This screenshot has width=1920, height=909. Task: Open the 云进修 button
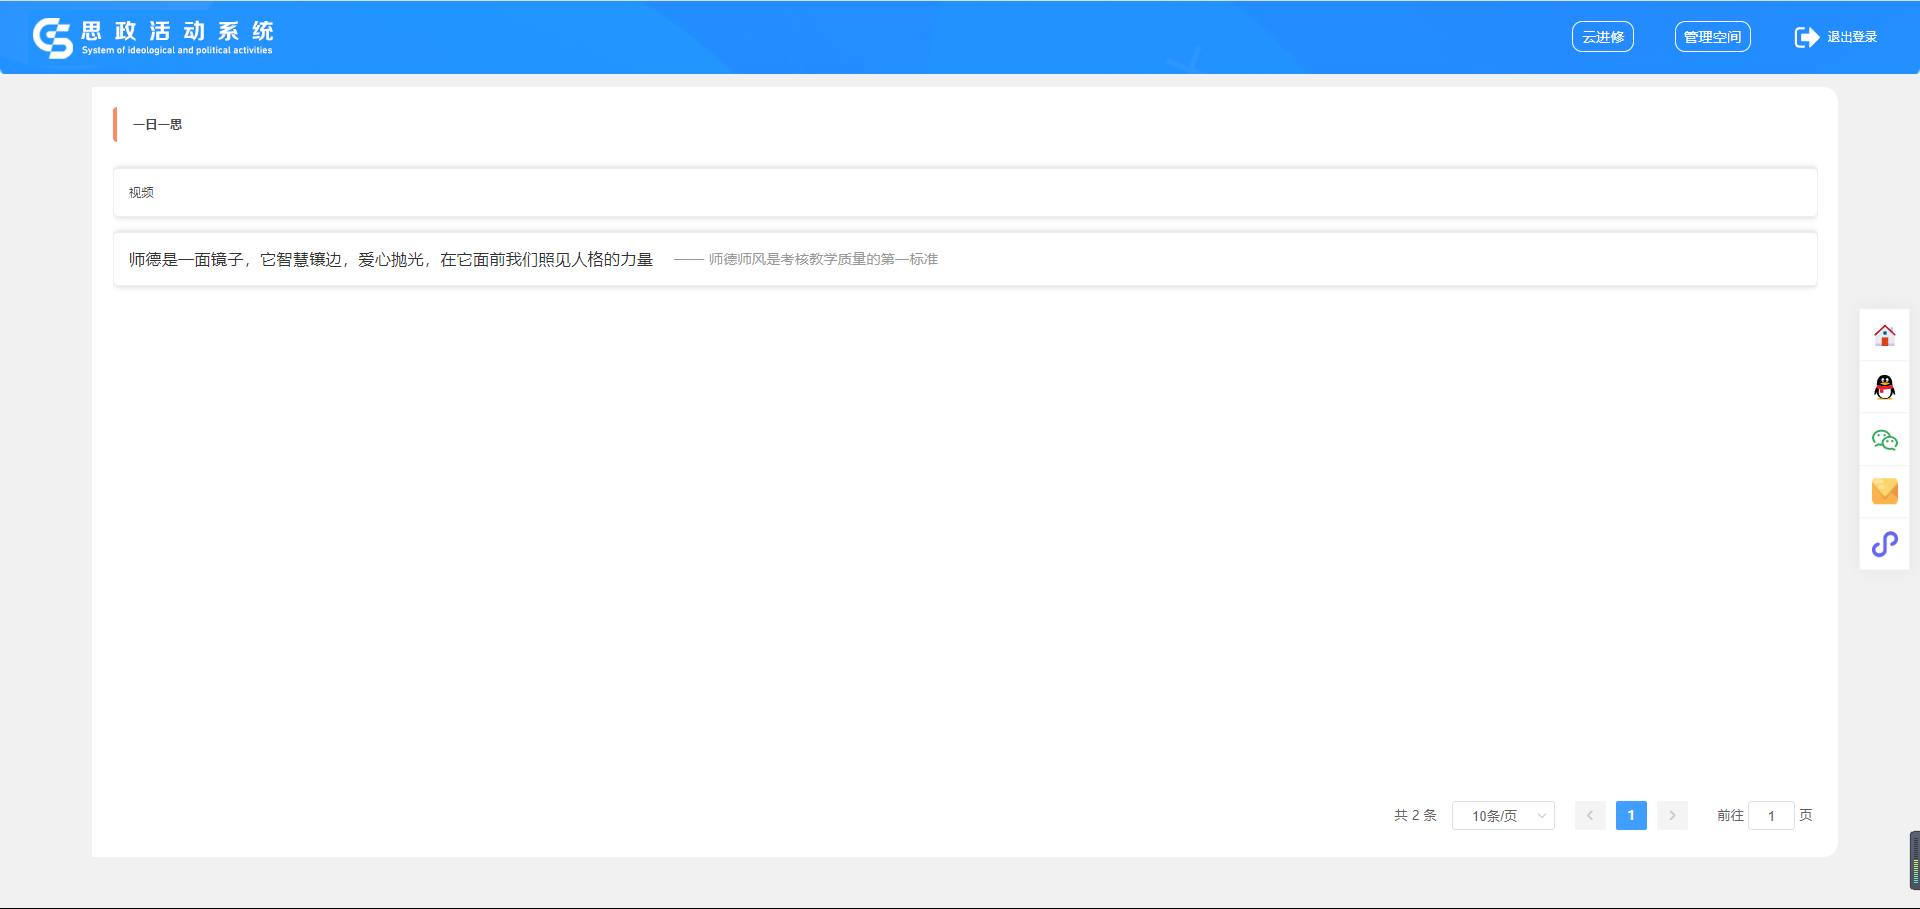(1602, 37)
